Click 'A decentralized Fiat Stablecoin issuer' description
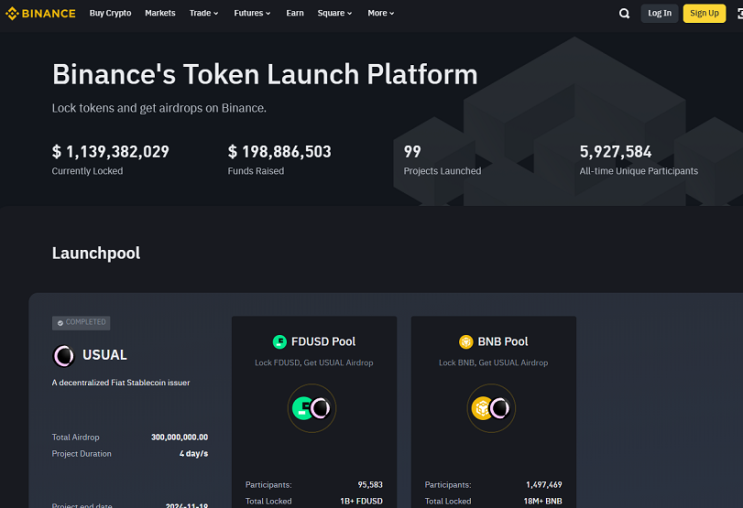 121,383
